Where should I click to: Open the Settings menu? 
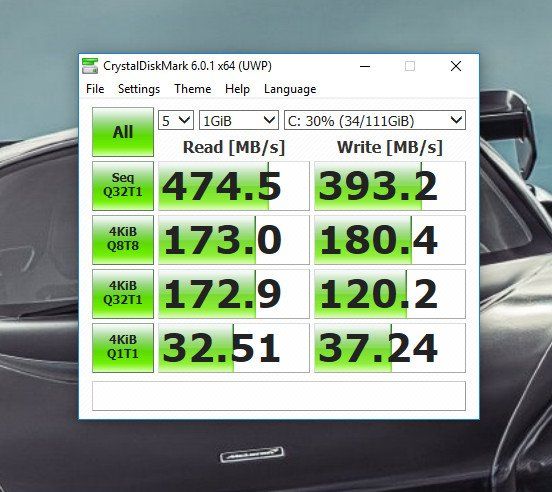[139, 89]
